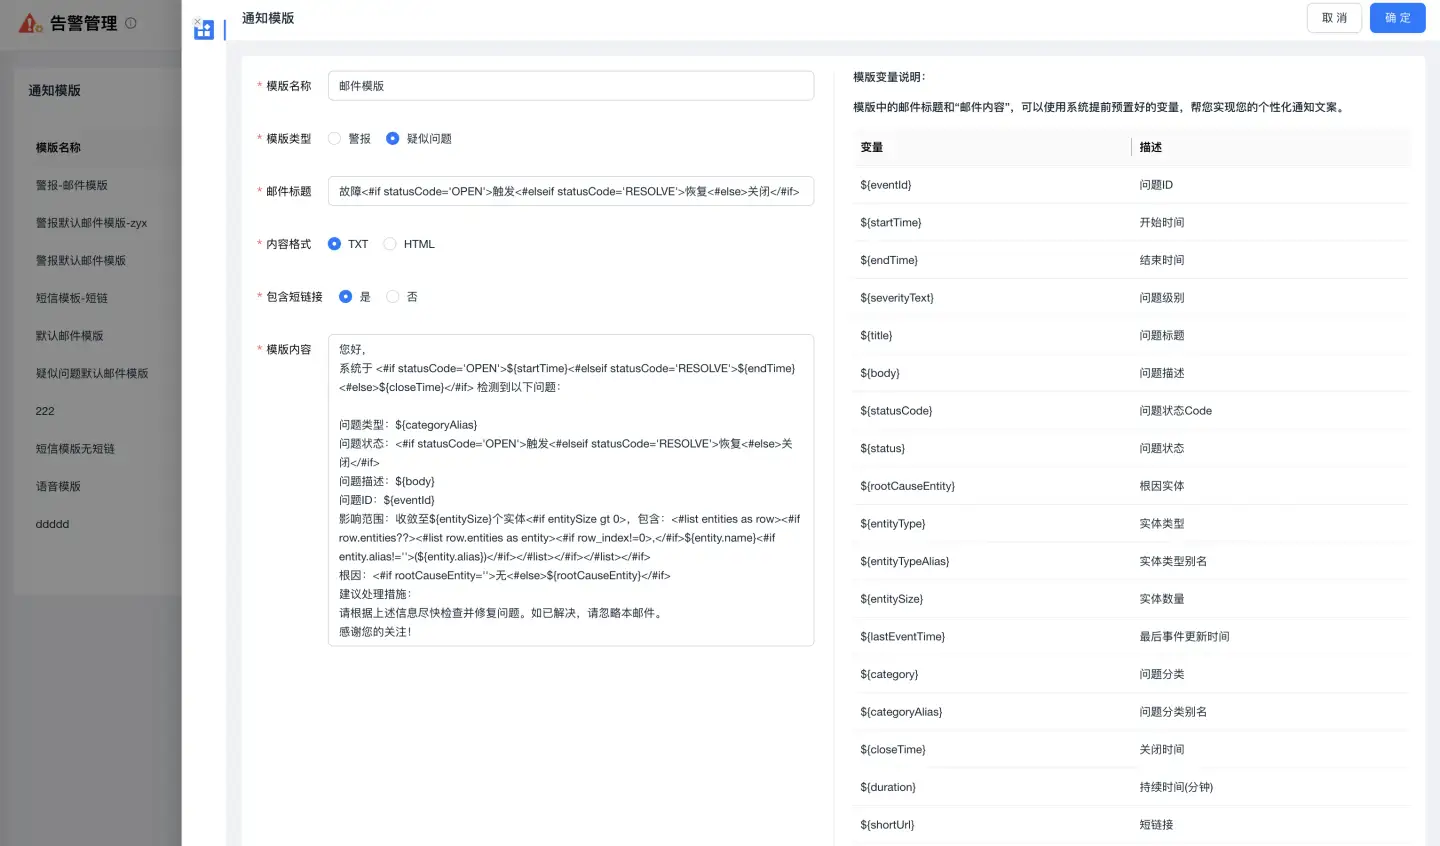Confirm the template with 确定 button
The image size is (1440, 846).
(x=1397, y=18)
